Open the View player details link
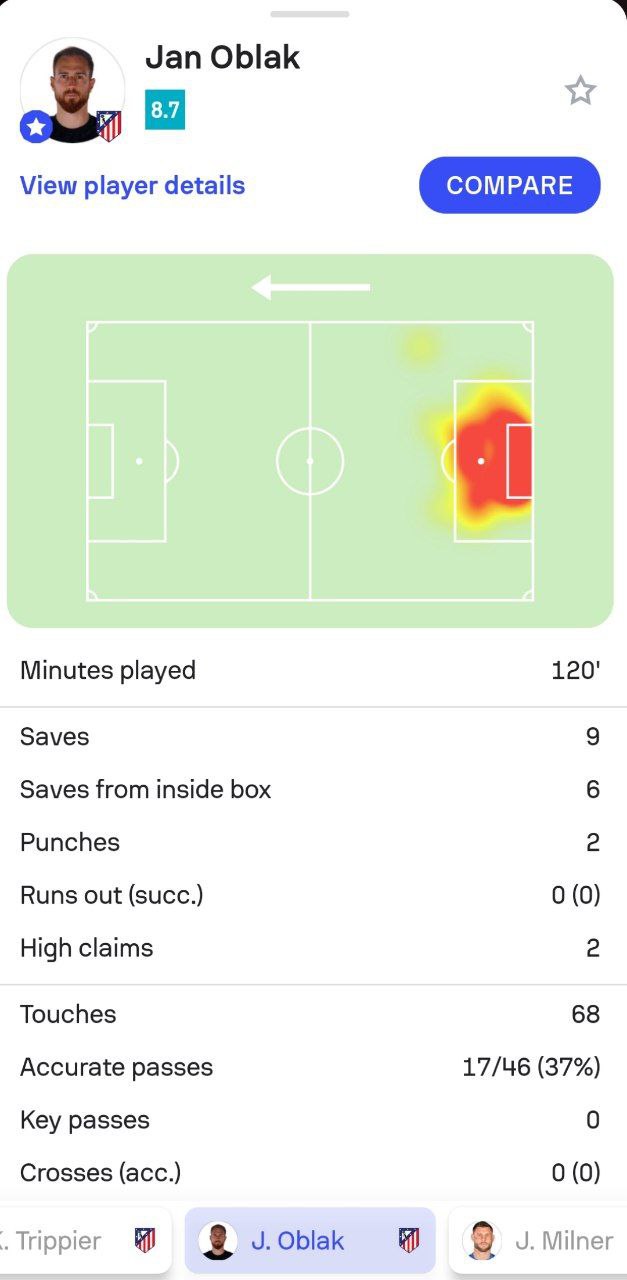627x1280 pixels. tap(132, 186)
